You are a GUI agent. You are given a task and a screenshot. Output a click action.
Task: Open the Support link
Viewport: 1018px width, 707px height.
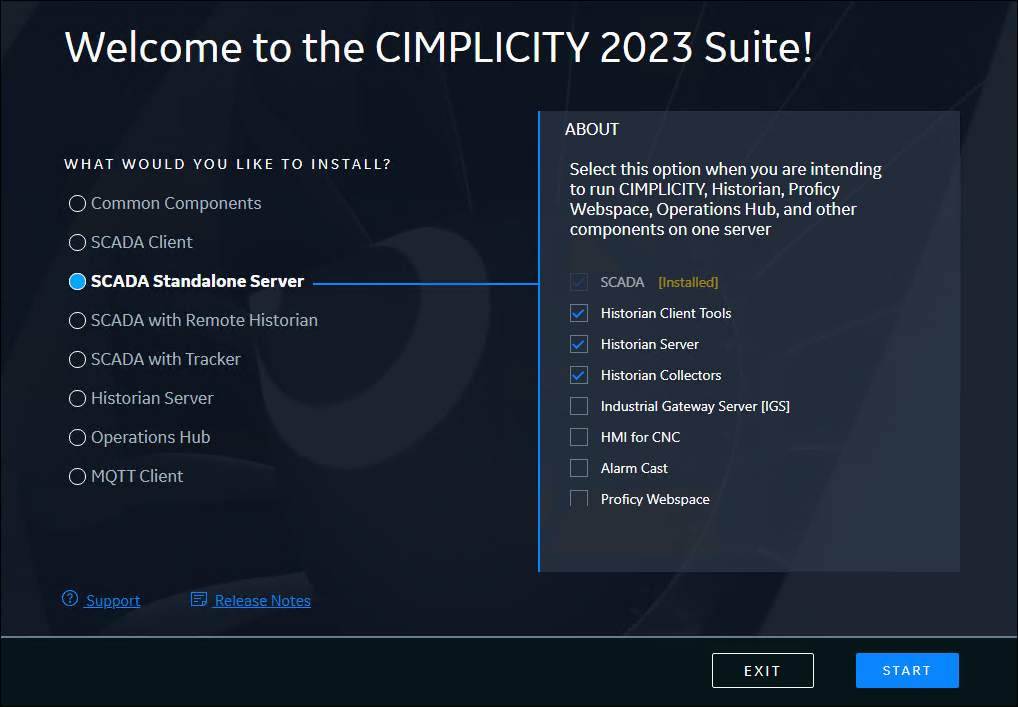(113, 601)
